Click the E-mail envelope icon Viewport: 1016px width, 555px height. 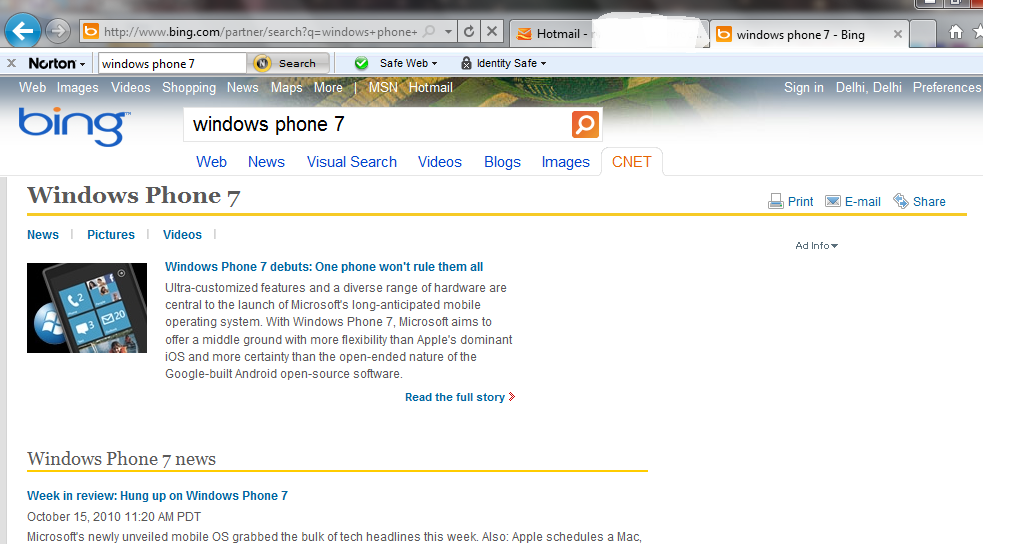coord(833,201)
